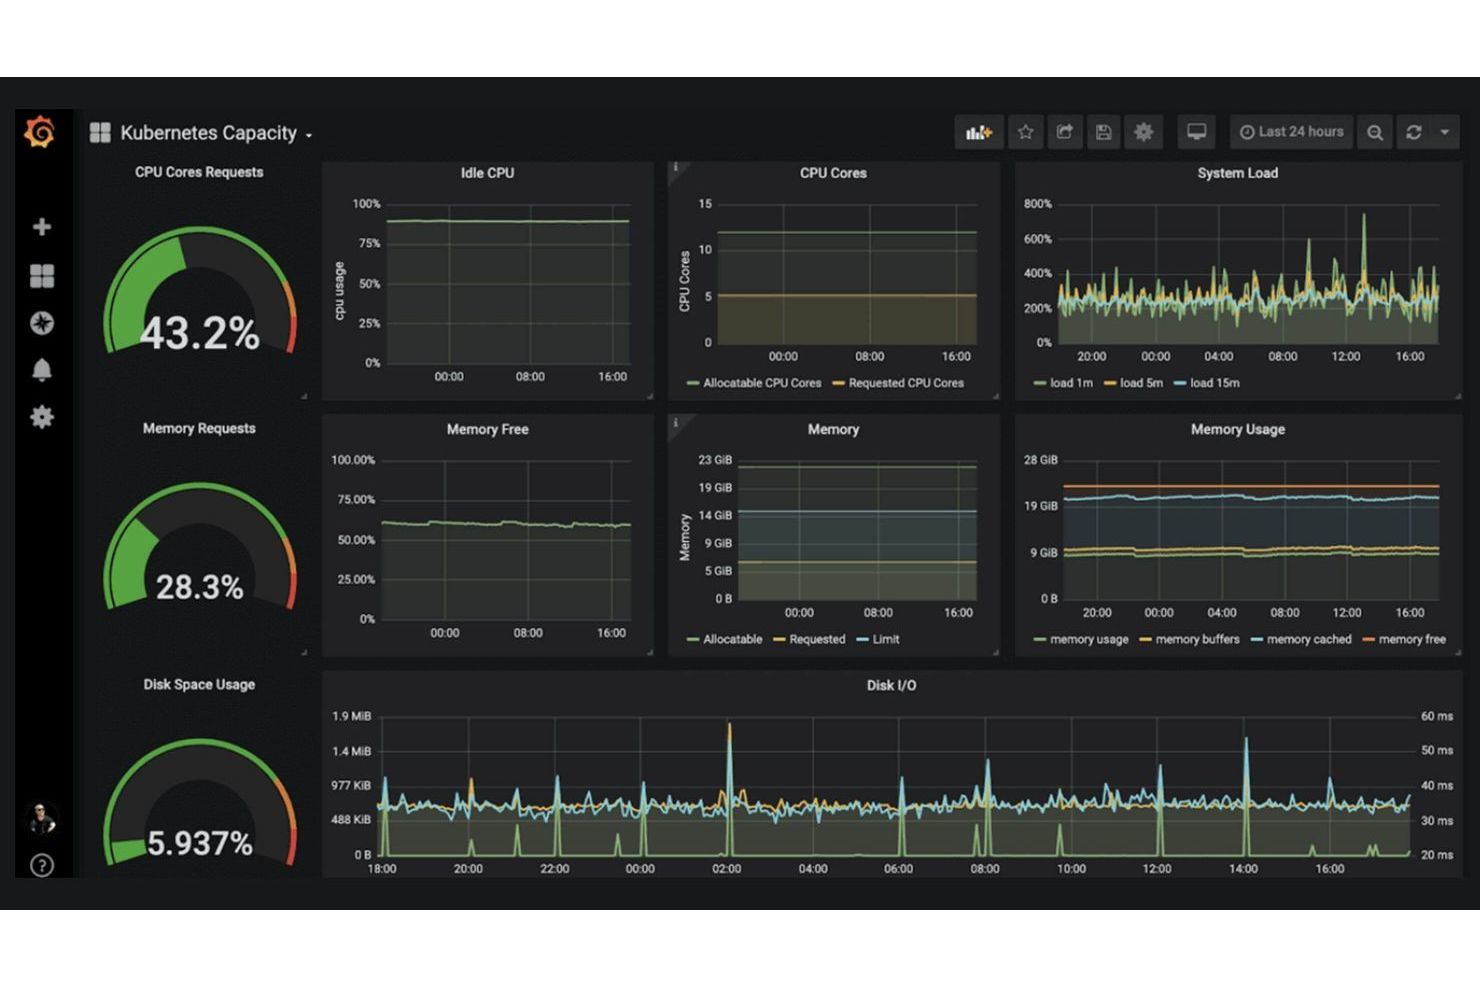Click the Disk I/O panel title

click(889, 686)
